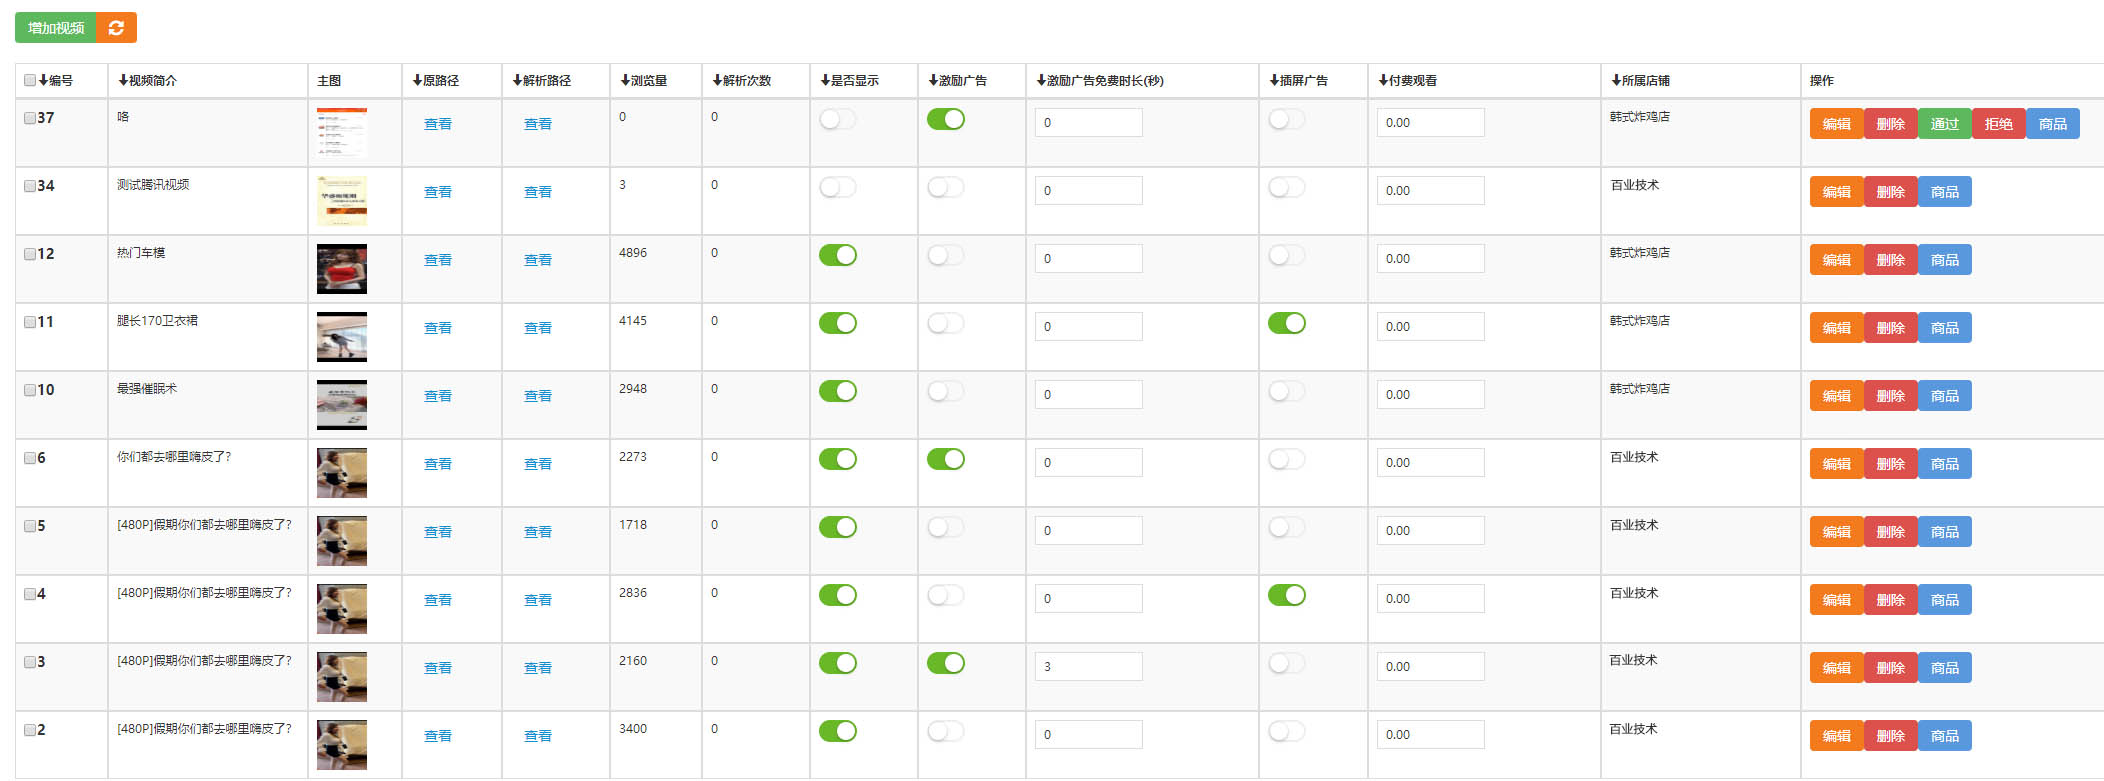Sort by 浏览量 column arrow

click(x=625, y=80)
